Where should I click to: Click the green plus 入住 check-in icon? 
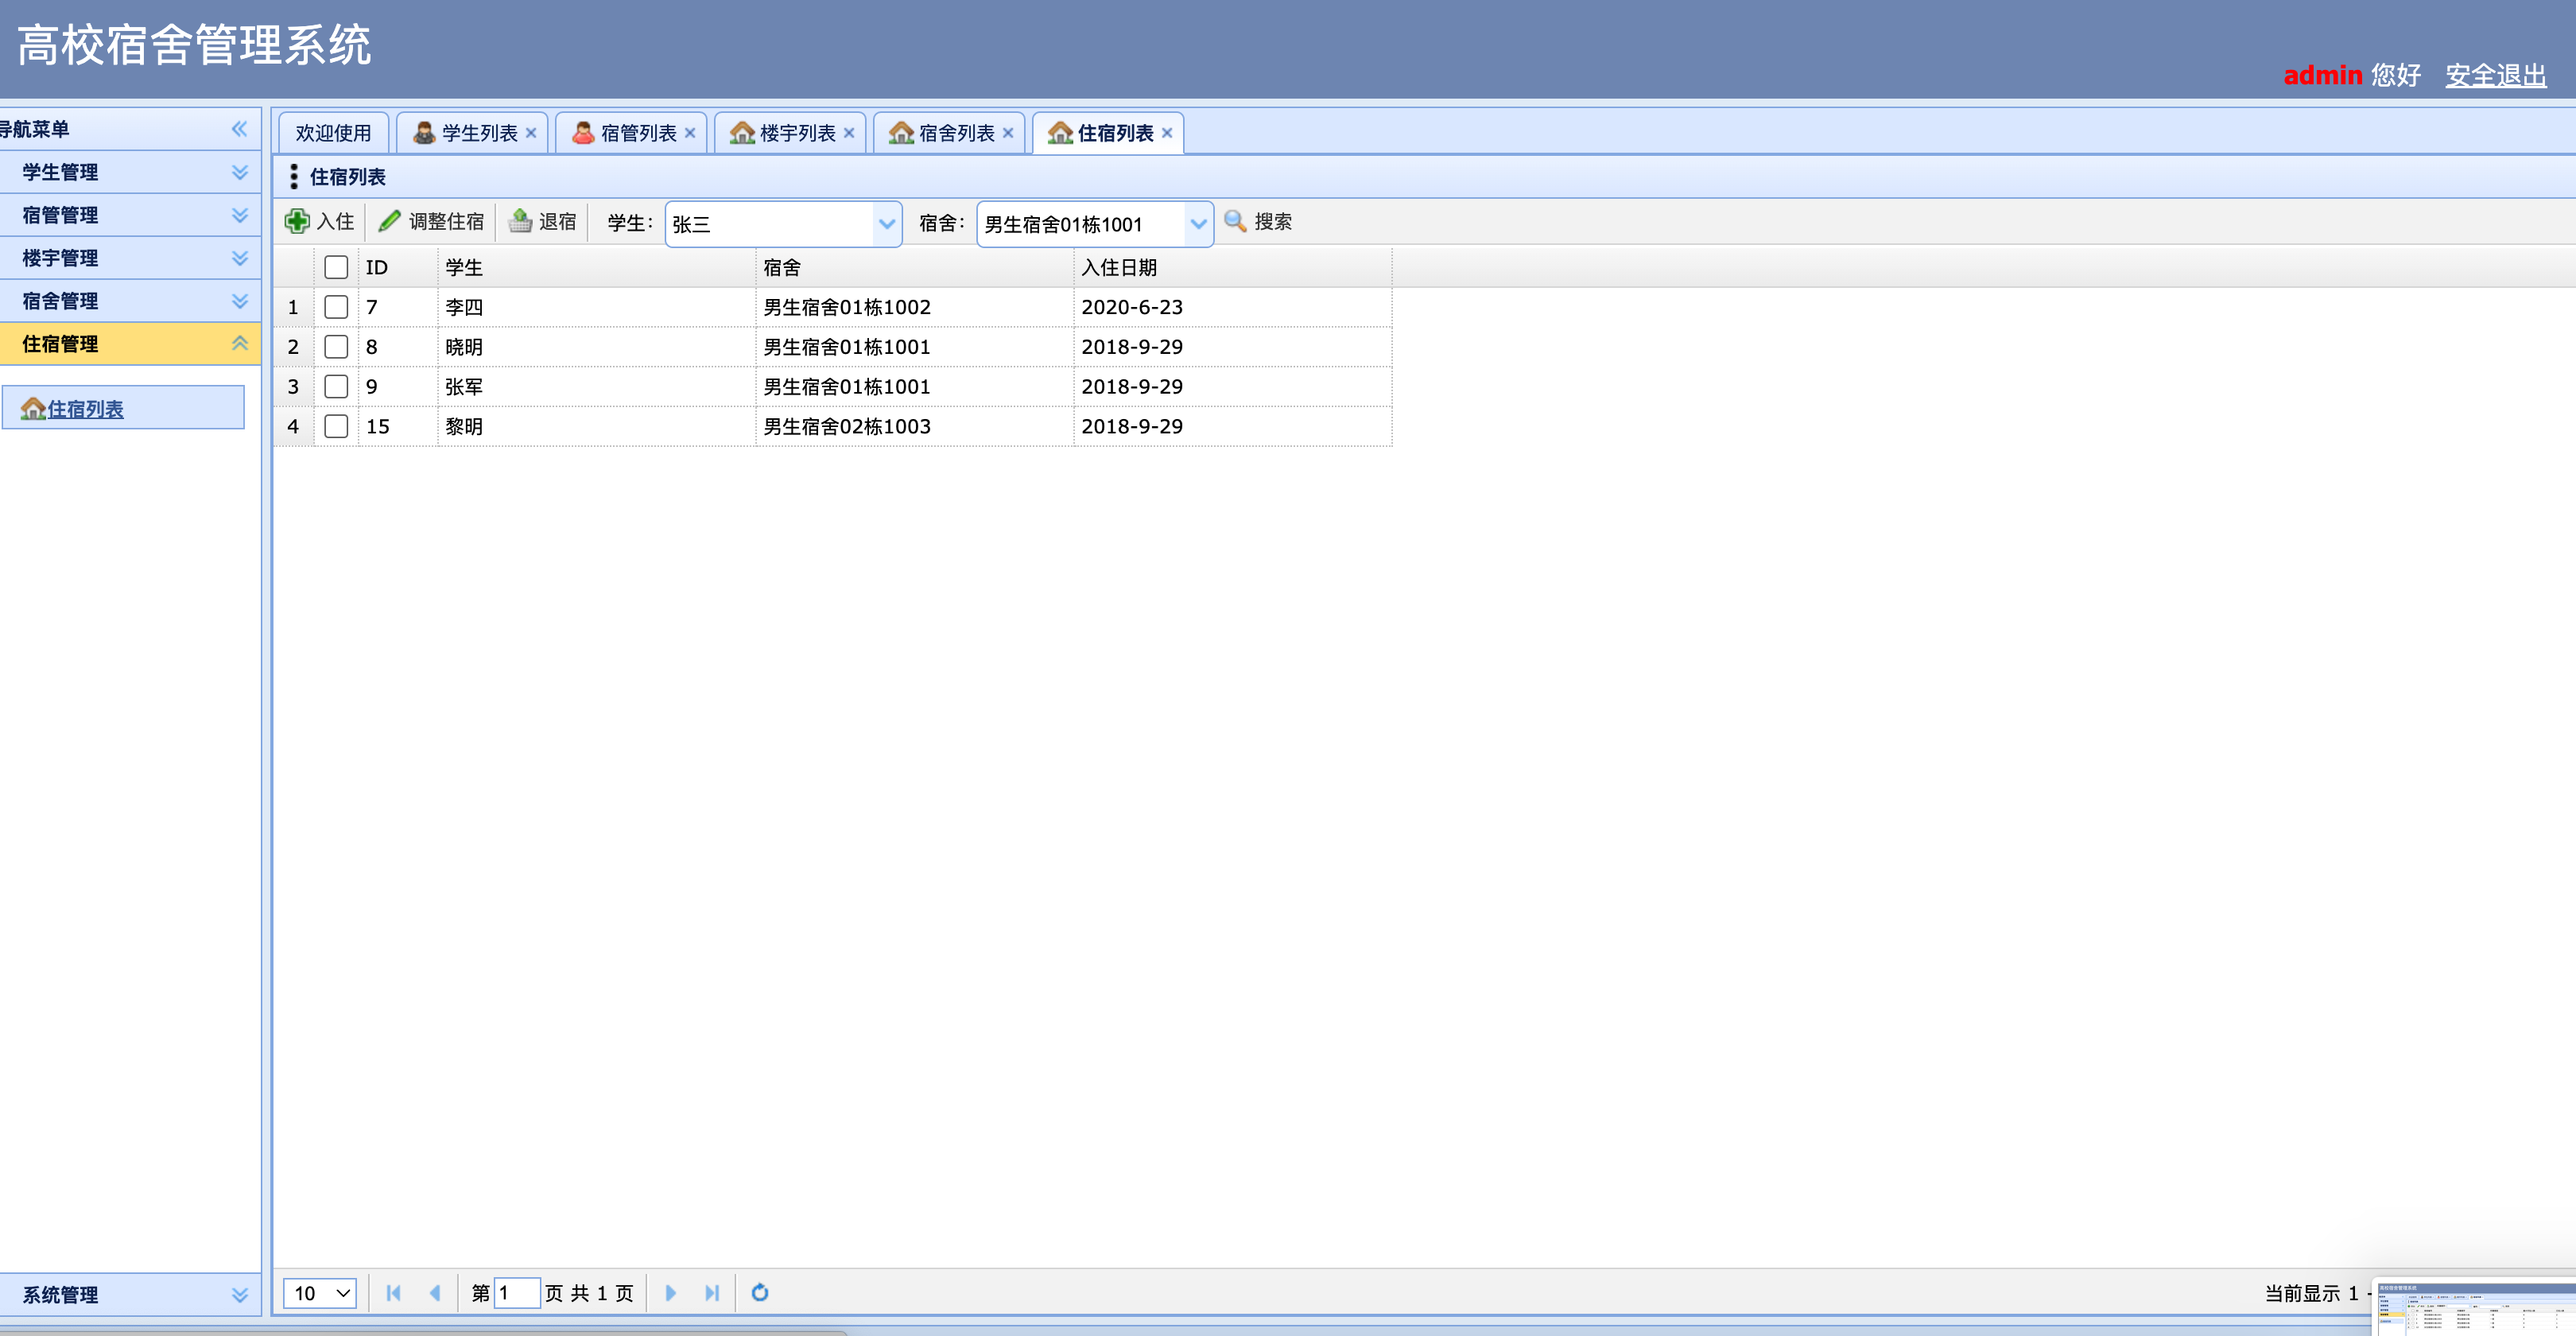(297, 221)
